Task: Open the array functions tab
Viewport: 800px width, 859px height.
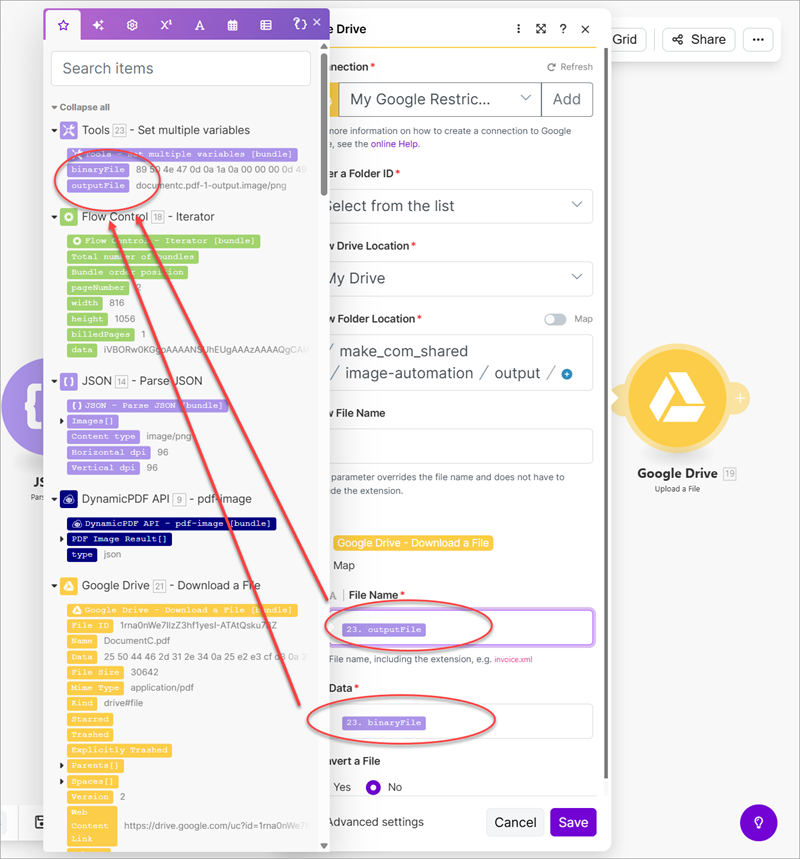Action: coord(265,25)
